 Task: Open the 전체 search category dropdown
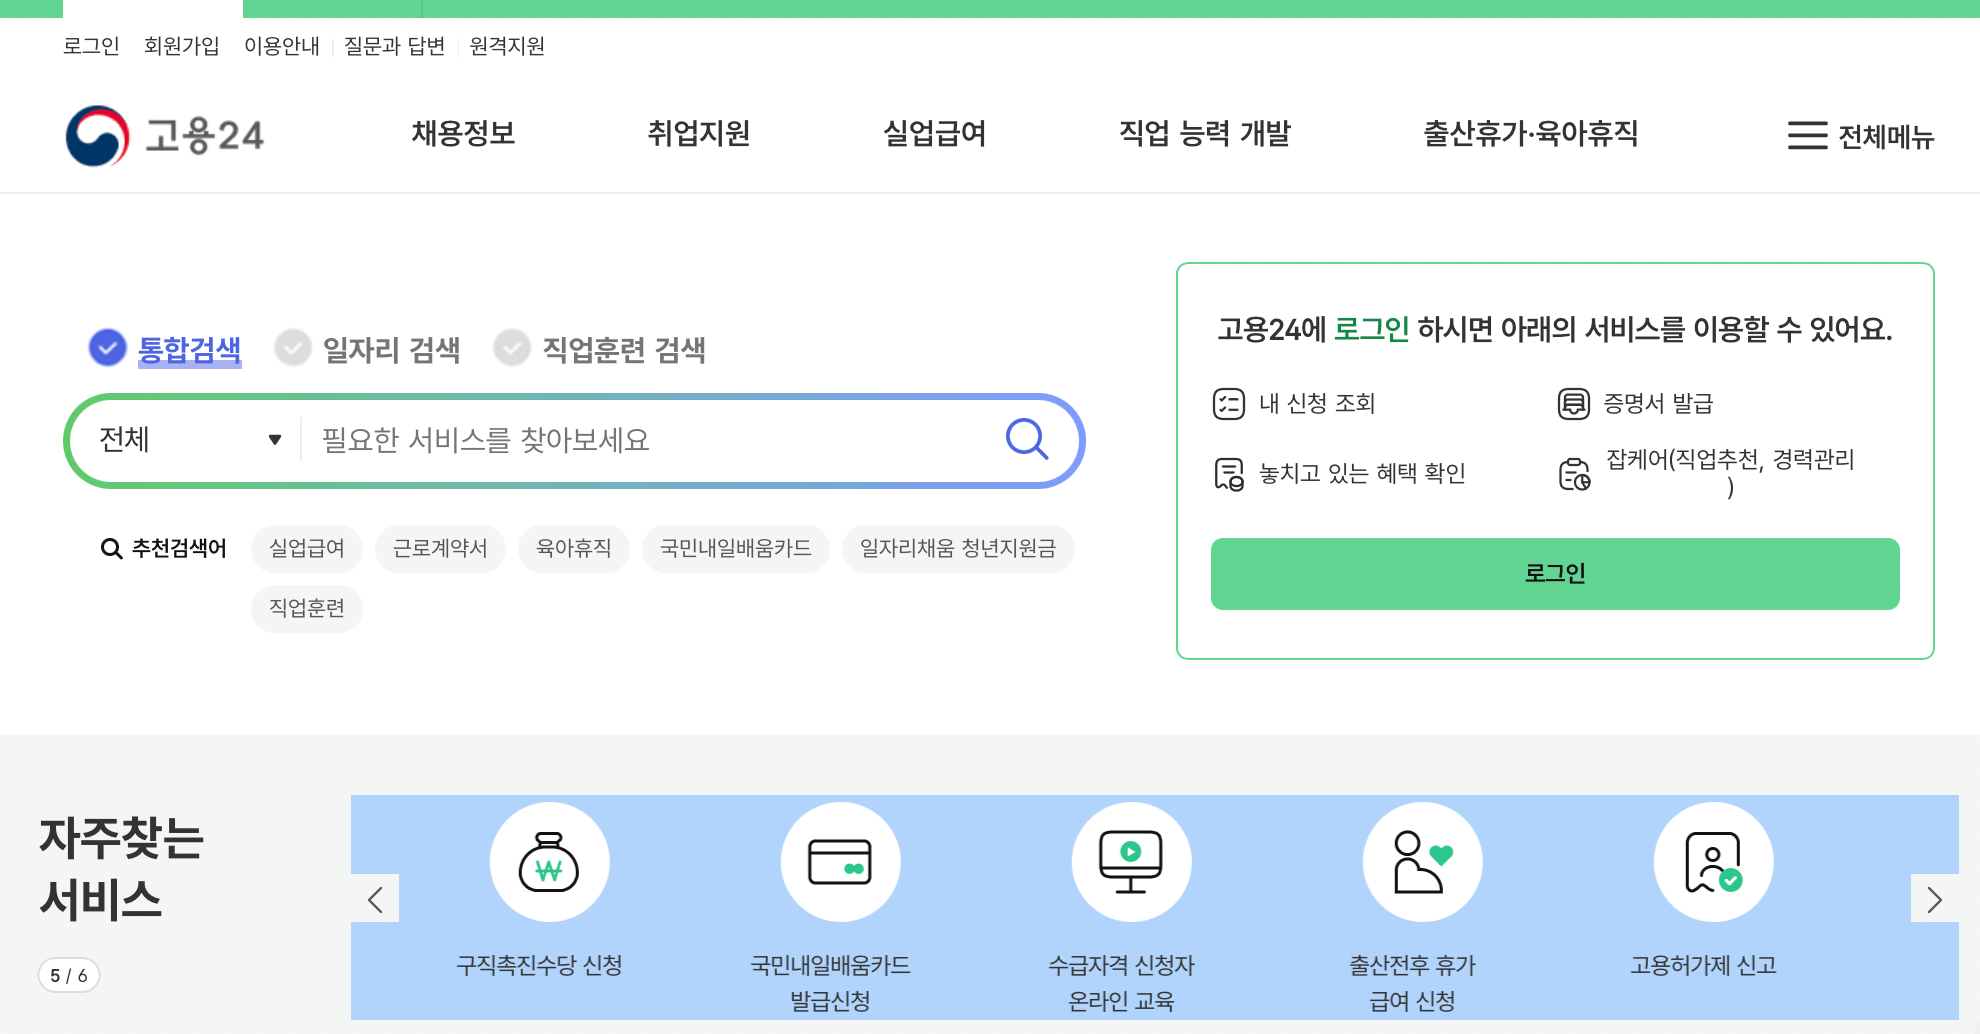pyautogui.click(x=190, y=439)
